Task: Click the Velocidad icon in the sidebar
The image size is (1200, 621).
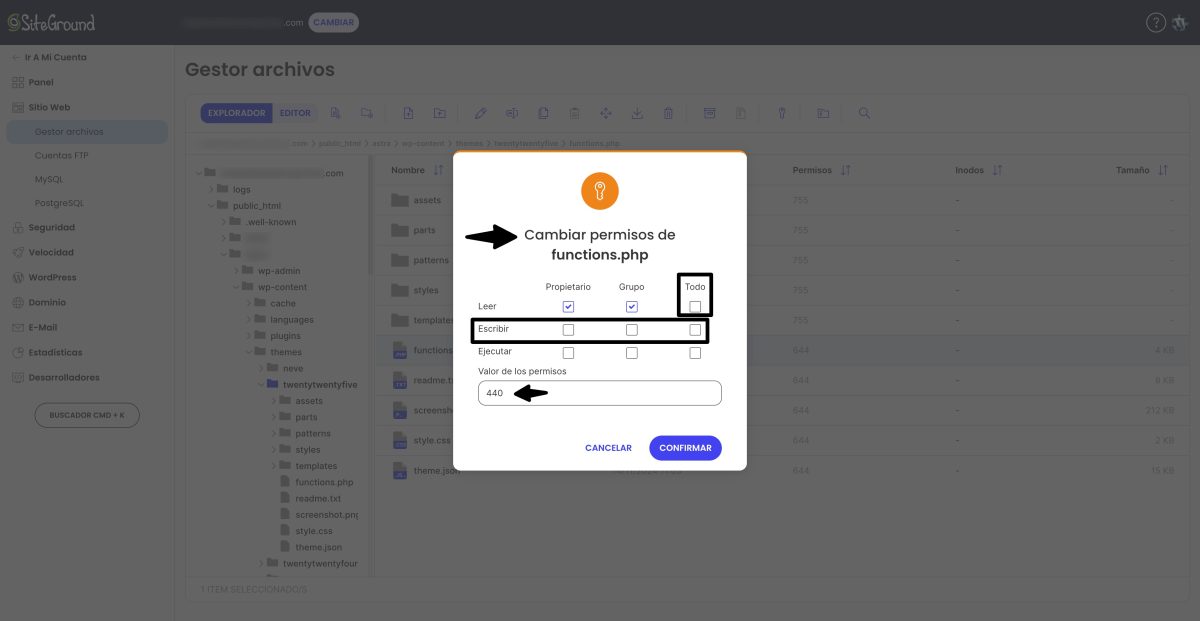Action: pyautogui.click(x=18, y=252)
